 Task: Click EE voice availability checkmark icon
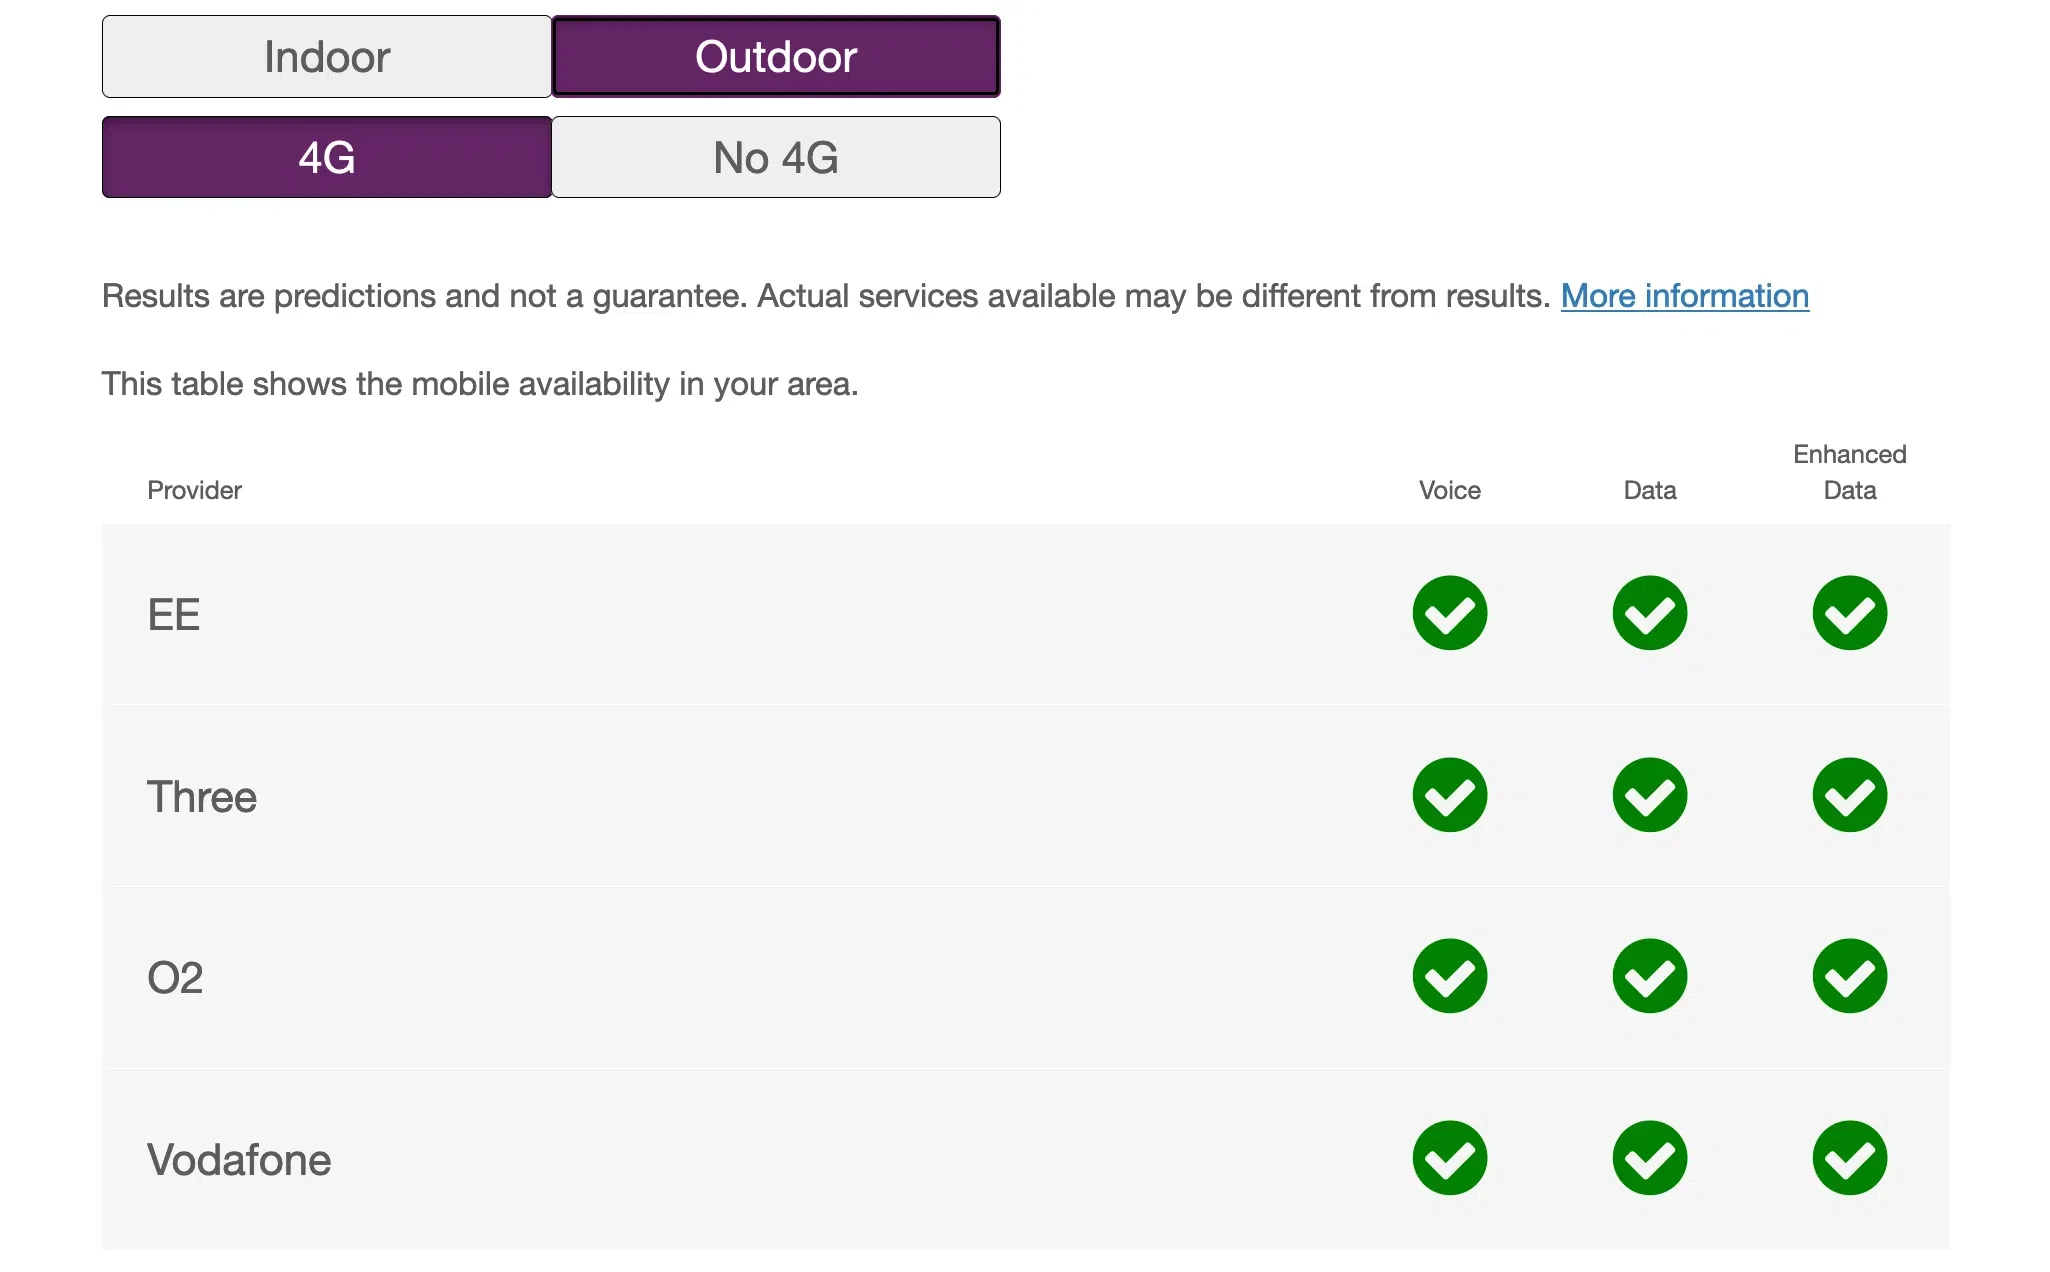[1449, 613]
